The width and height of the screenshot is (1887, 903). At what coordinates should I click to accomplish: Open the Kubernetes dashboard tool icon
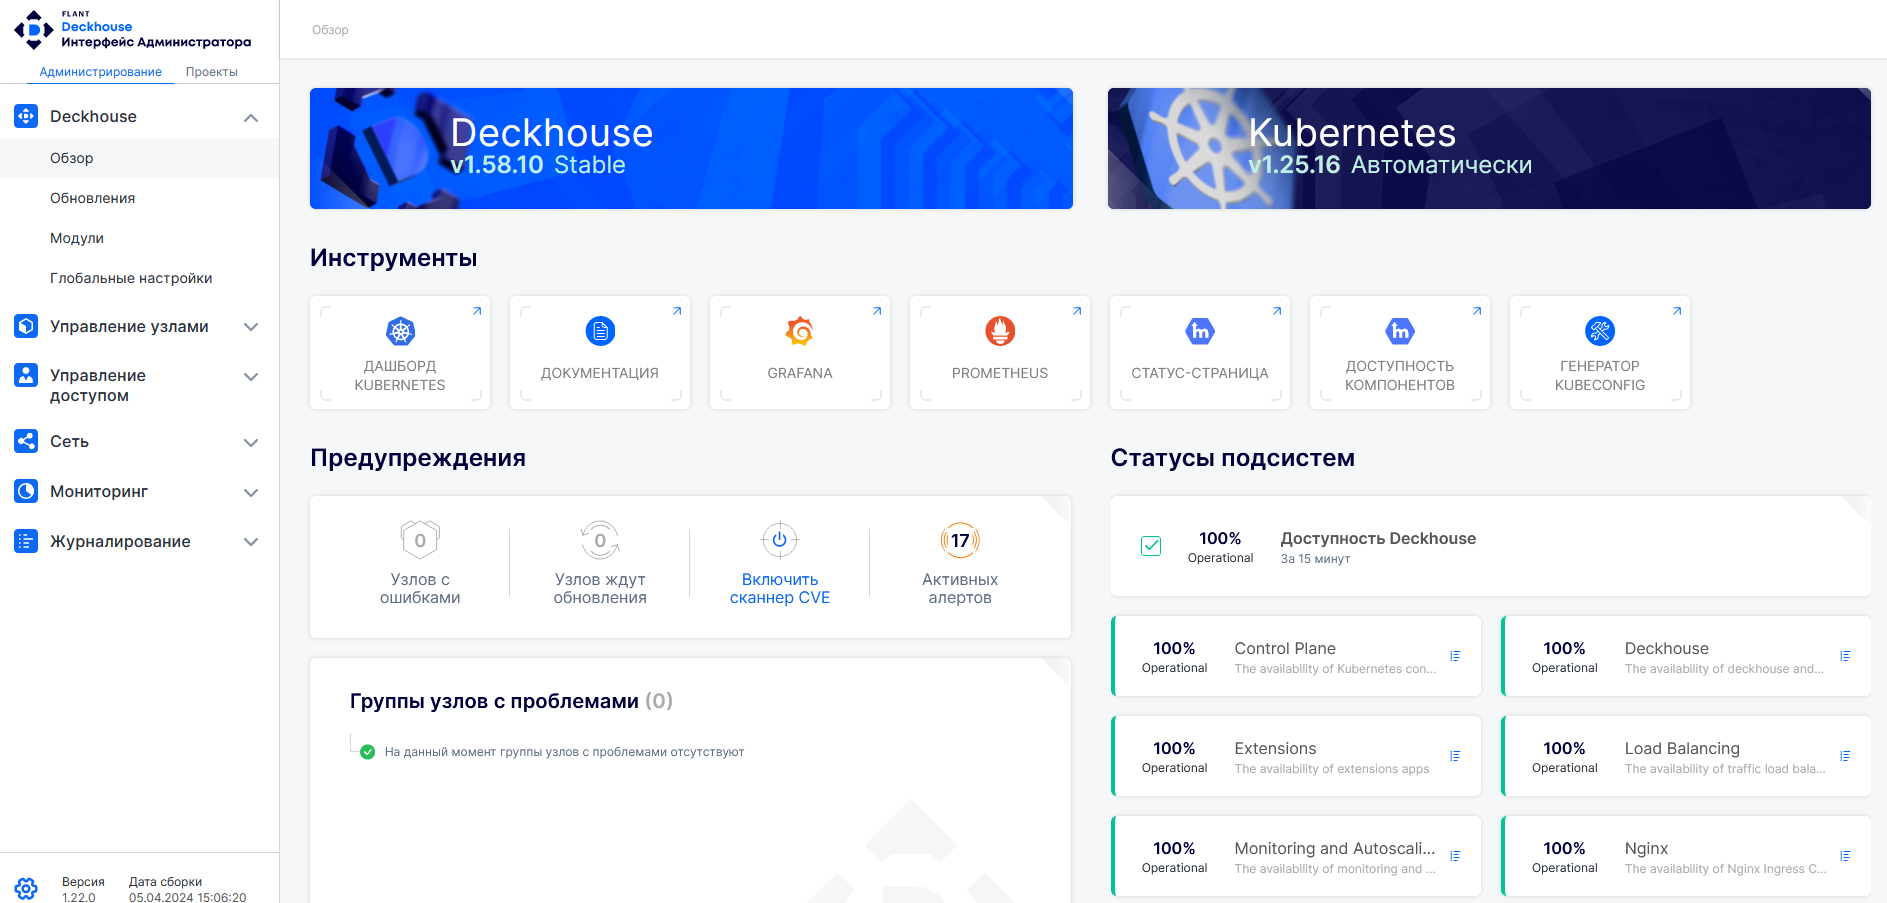click(400, 331)
